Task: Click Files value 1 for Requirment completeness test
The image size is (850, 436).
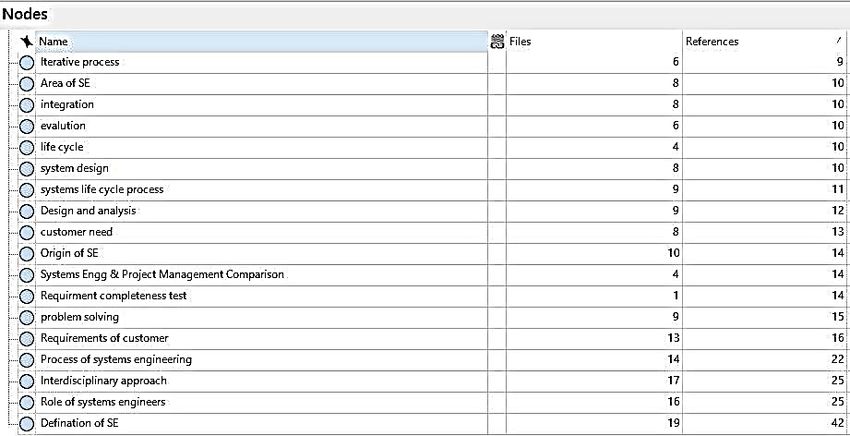Action: pos(675,296)
